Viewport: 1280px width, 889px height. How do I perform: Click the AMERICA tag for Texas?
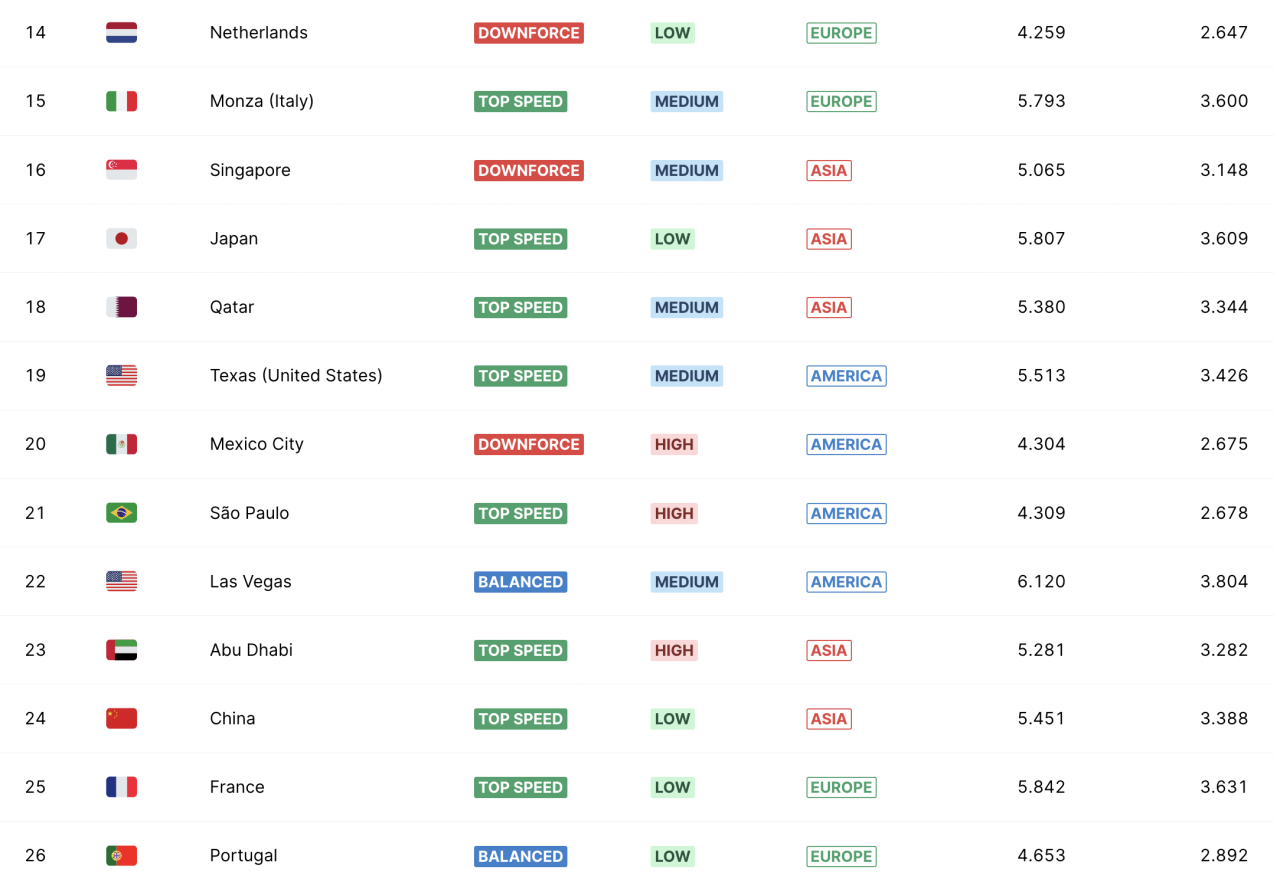pos(846,376)
